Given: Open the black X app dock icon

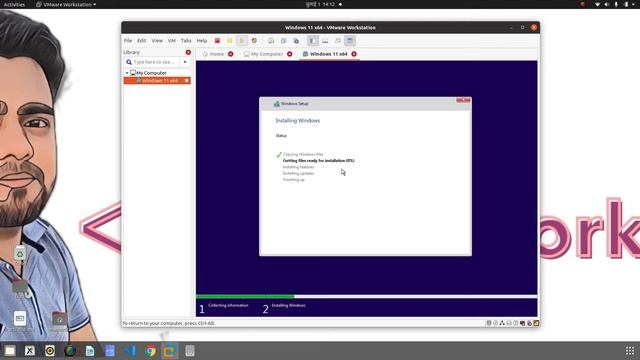Looking at the screenshot, I should tap(30, 351).
